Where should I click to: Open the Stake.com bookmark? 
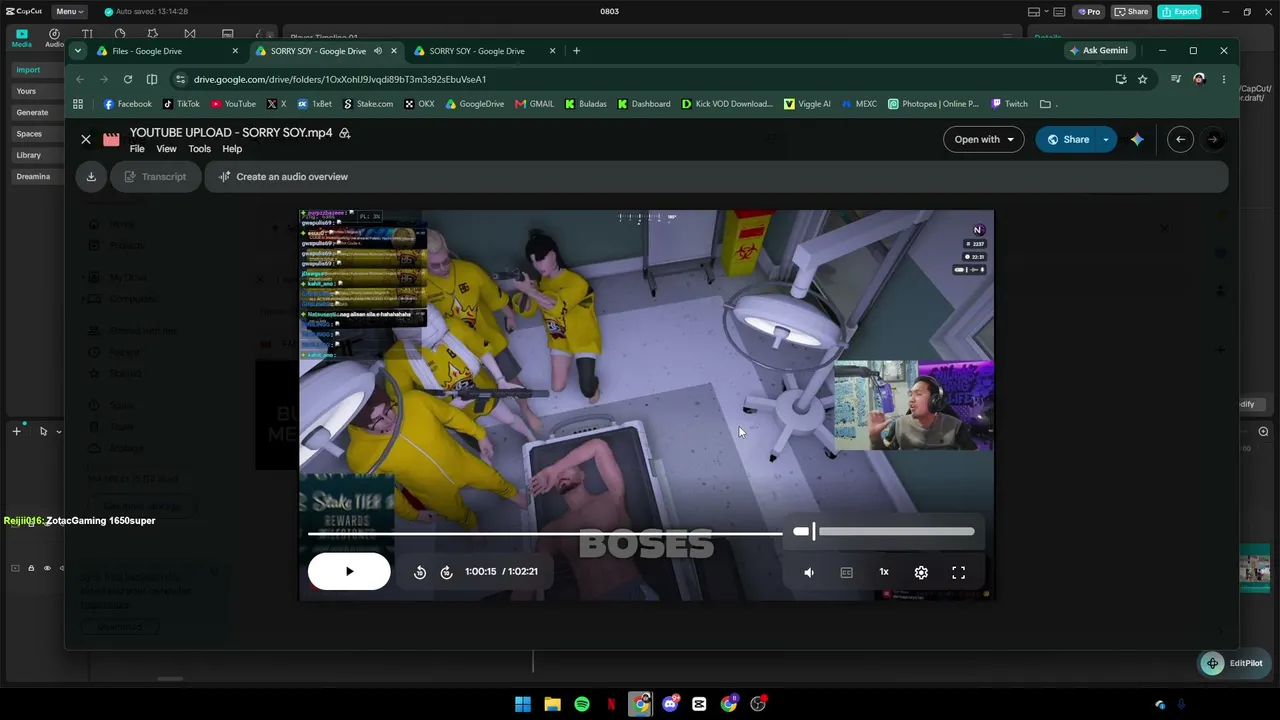coord(368,104)
